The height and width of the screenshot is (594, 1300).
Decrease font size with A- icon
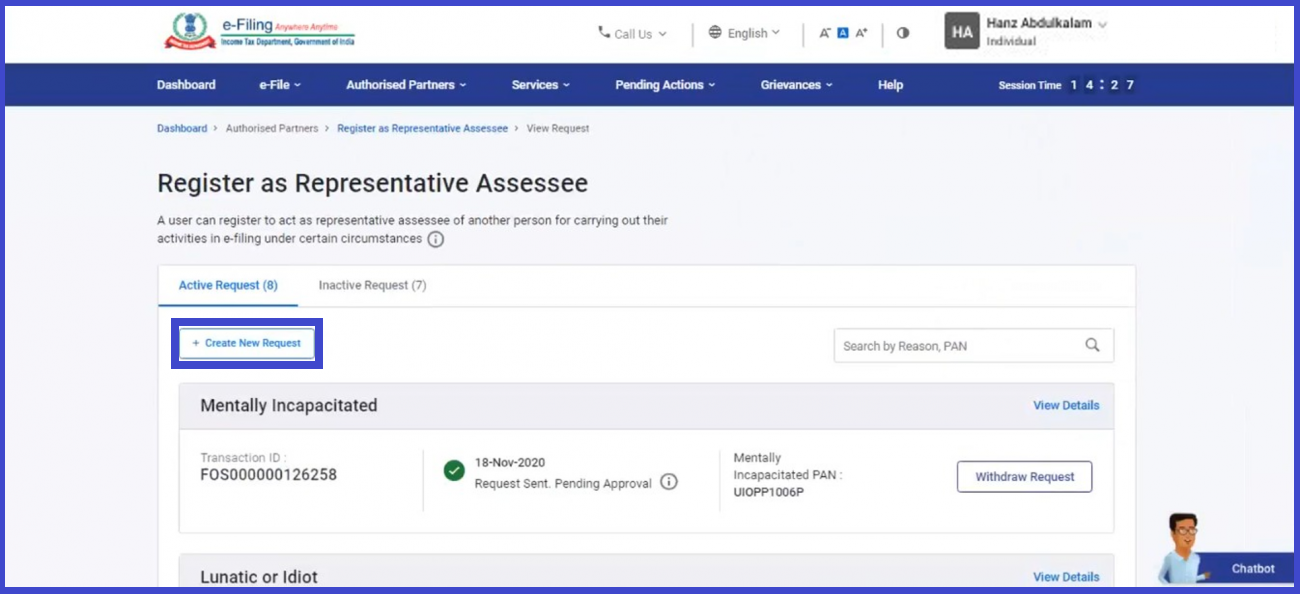pyautogui.click(x=825, y=33)
